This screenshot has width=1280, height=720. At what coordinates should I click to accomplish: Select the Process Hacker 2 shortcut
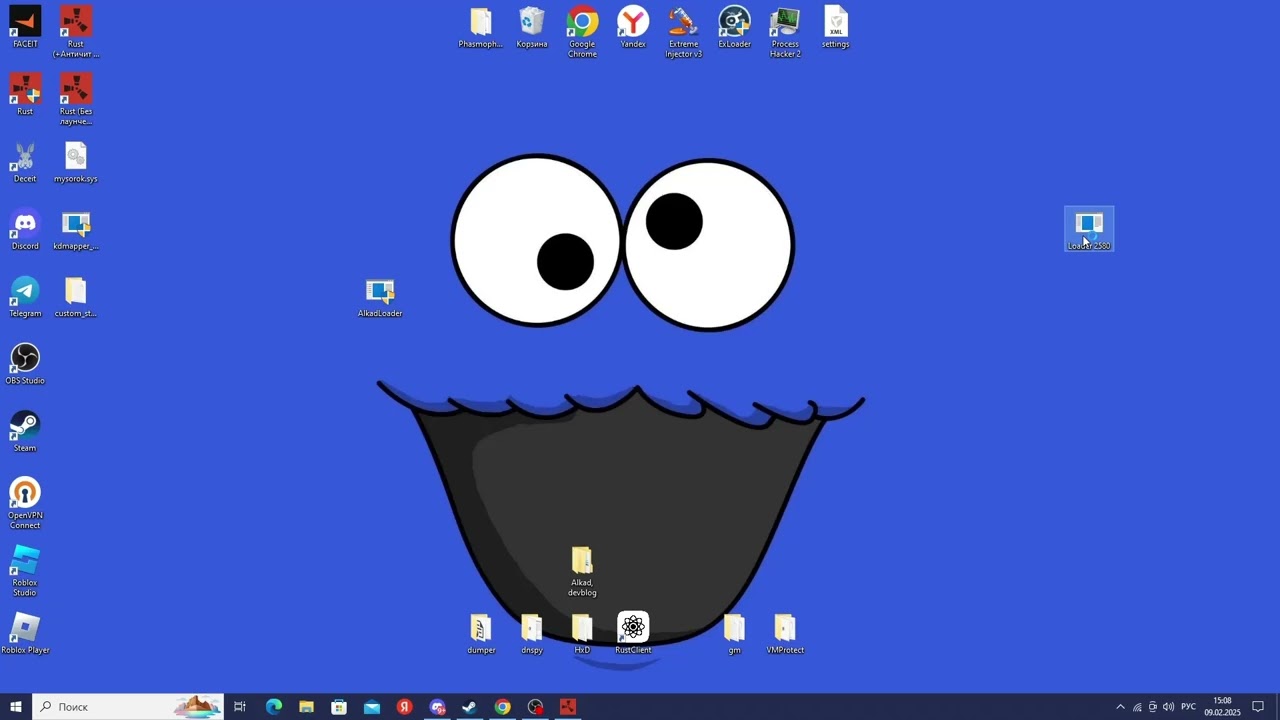click(785, 32)
